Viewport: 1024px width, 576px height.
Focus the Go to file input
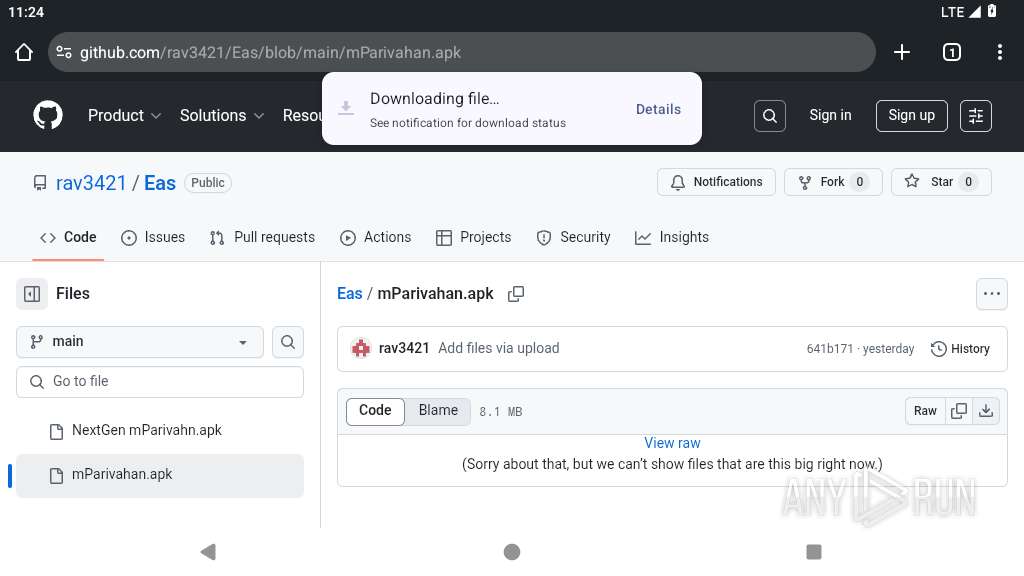click(x=160, y=382)
